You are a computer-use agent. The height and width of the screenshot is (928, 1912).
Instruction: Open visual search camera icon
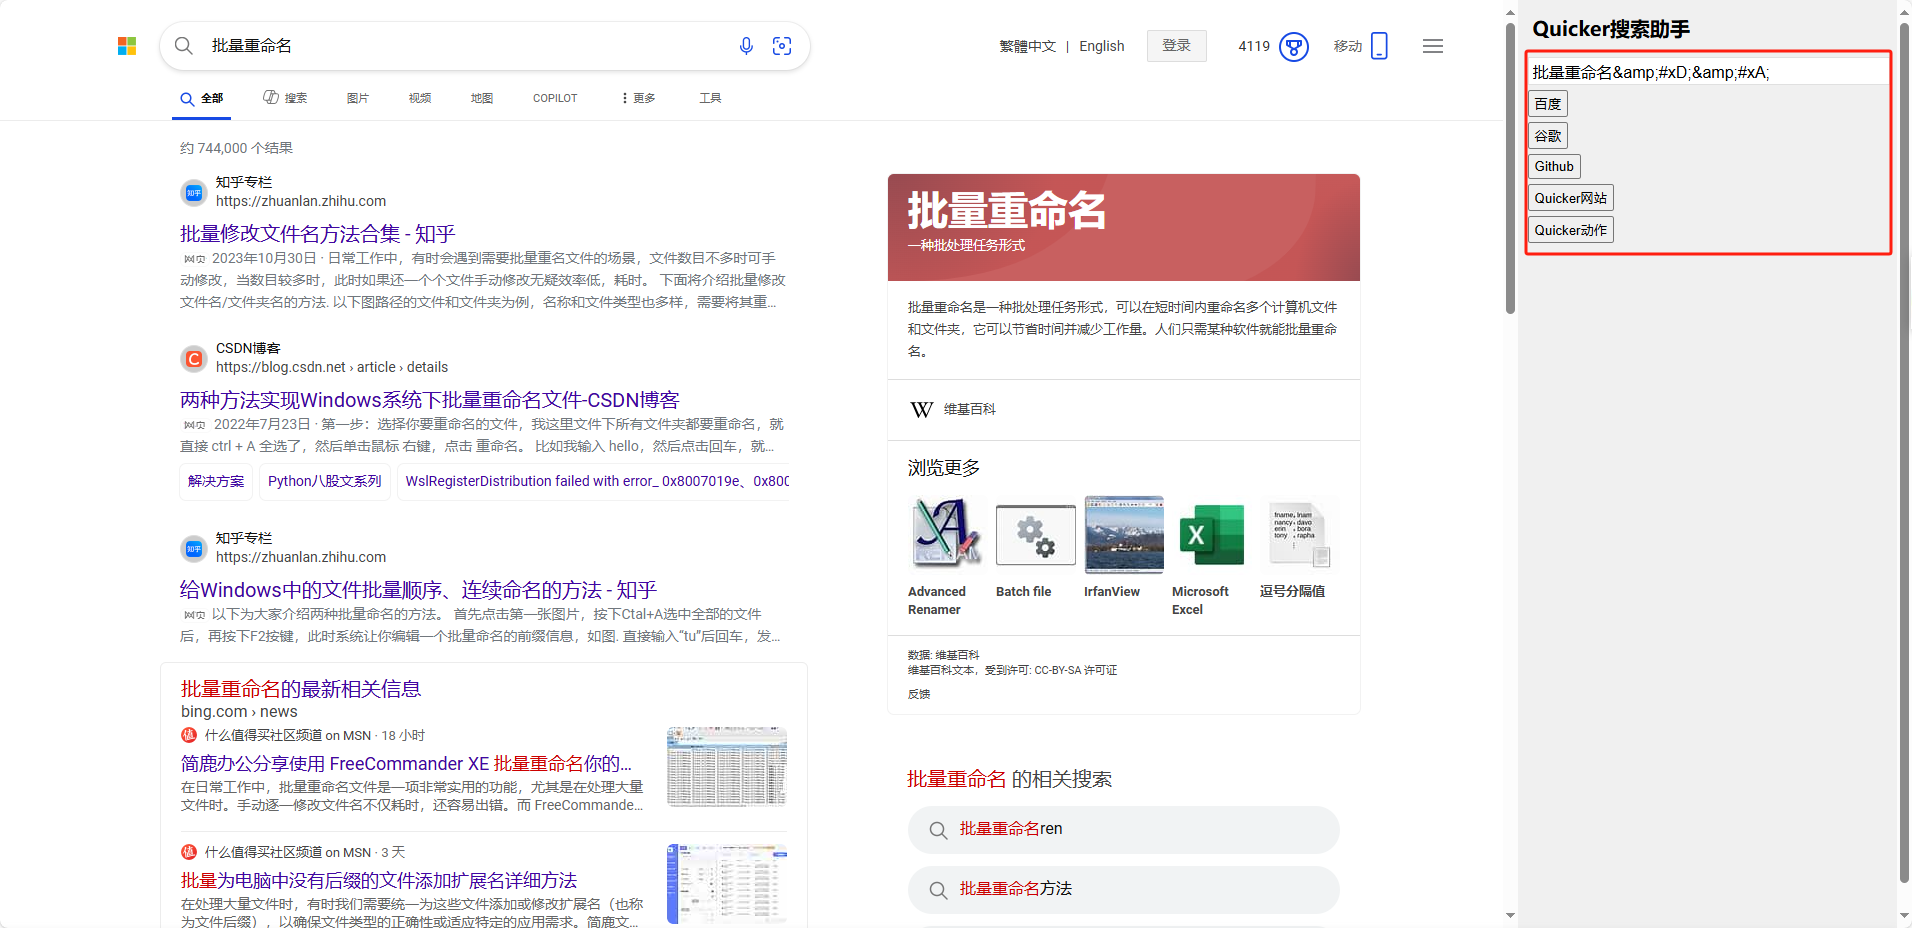(782, 46)
